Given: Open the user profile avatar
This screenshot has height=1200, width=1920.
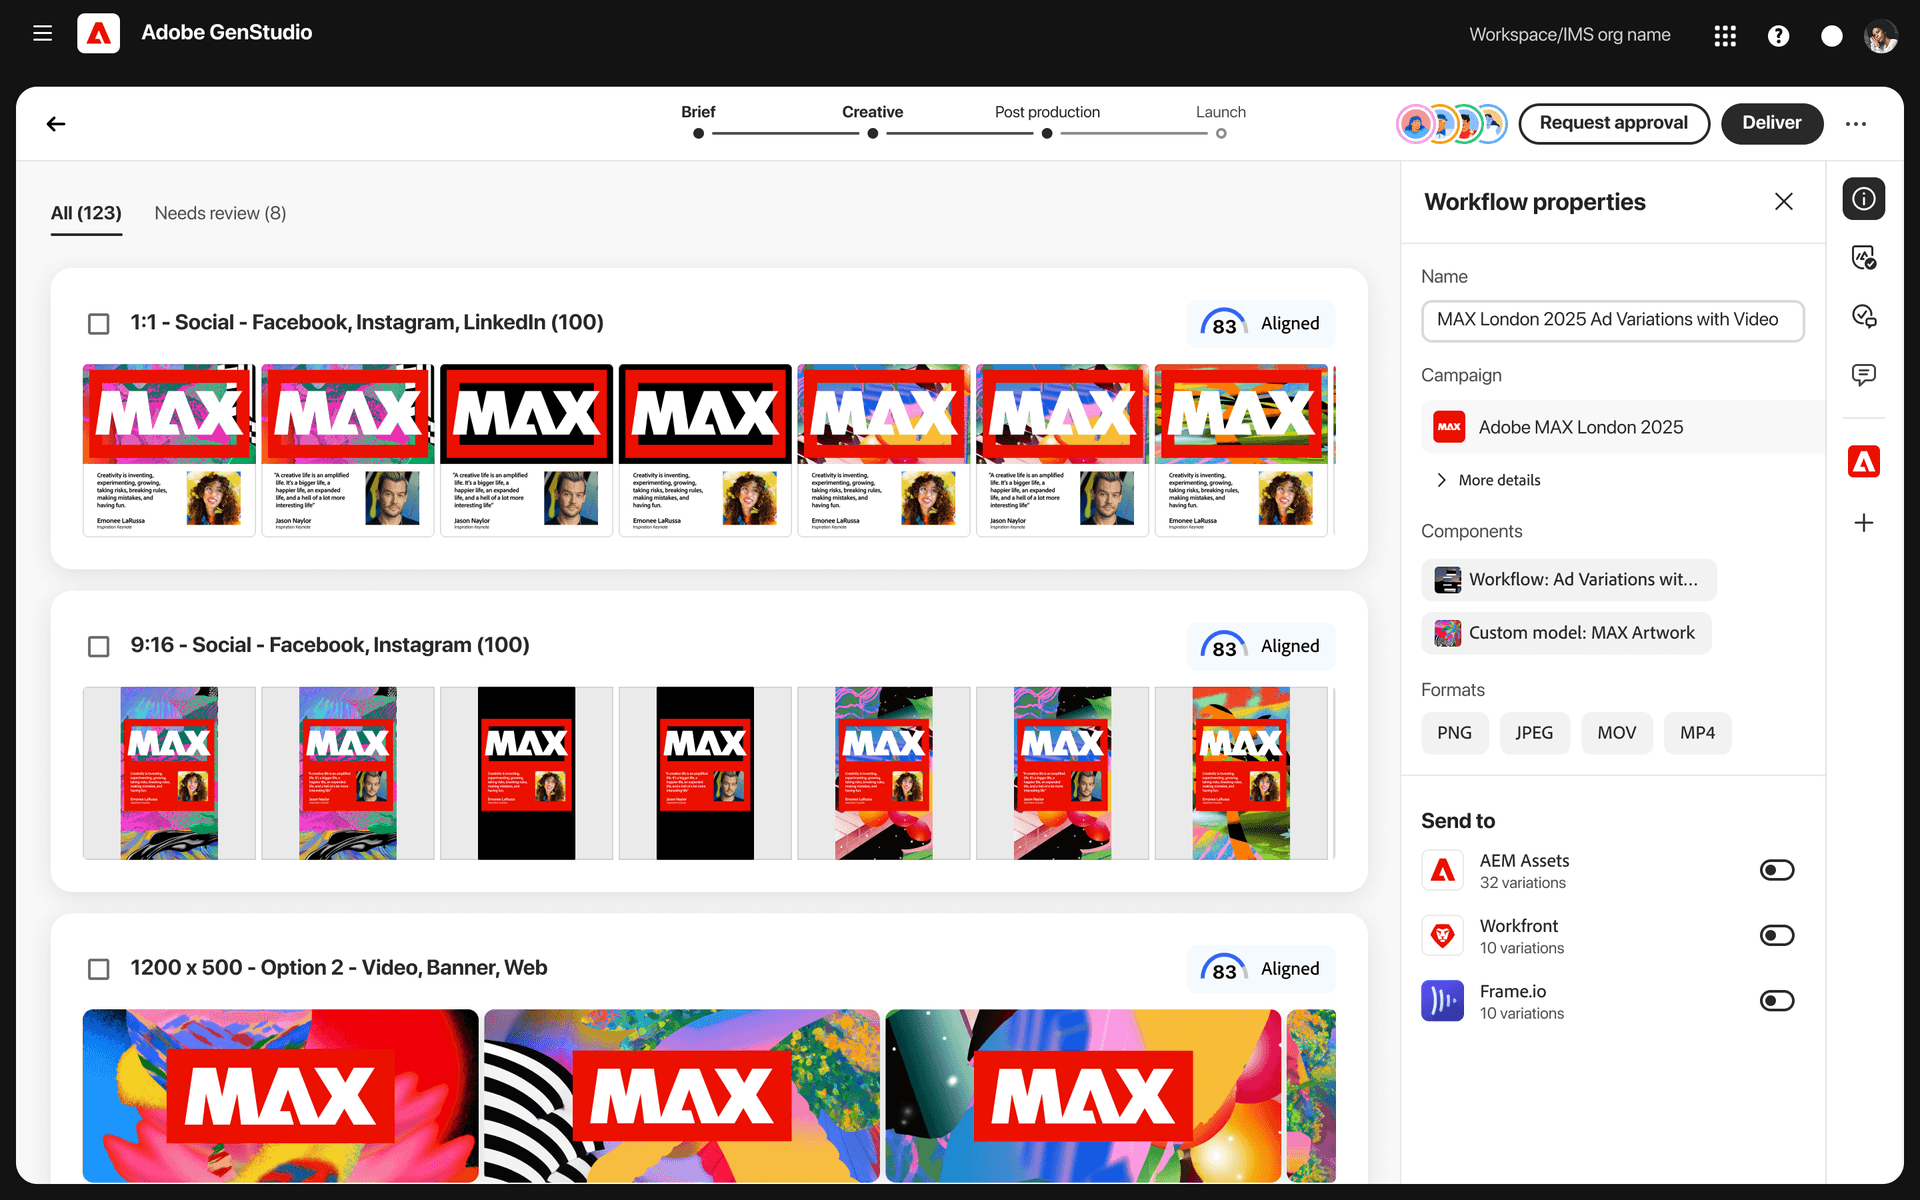Looking at the screenshot, I should (x=1881, y=36).
